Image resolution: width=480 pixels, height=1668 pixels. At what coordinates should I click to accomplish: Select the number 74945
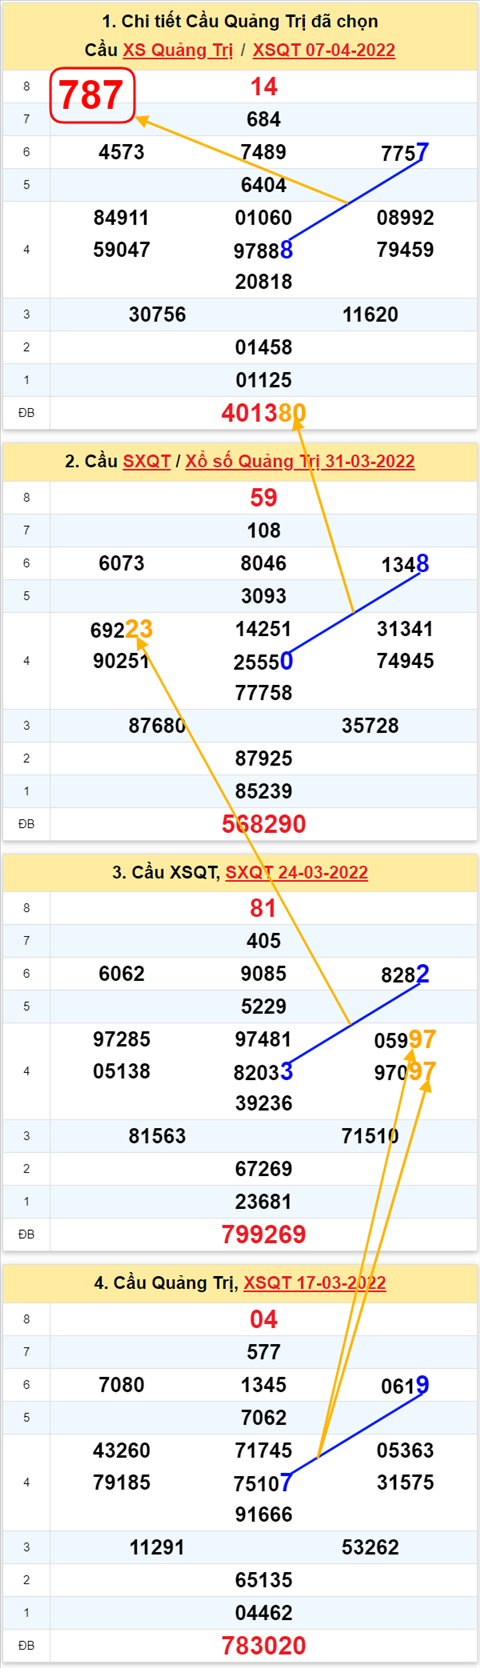(x=405, y=661)
